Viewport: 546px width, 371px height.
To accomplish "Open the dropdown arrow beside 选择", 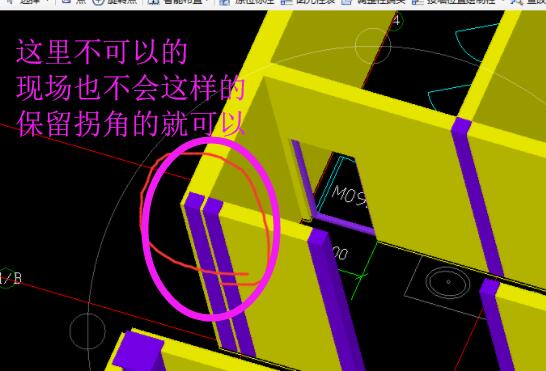I will [x=47, y=2].
